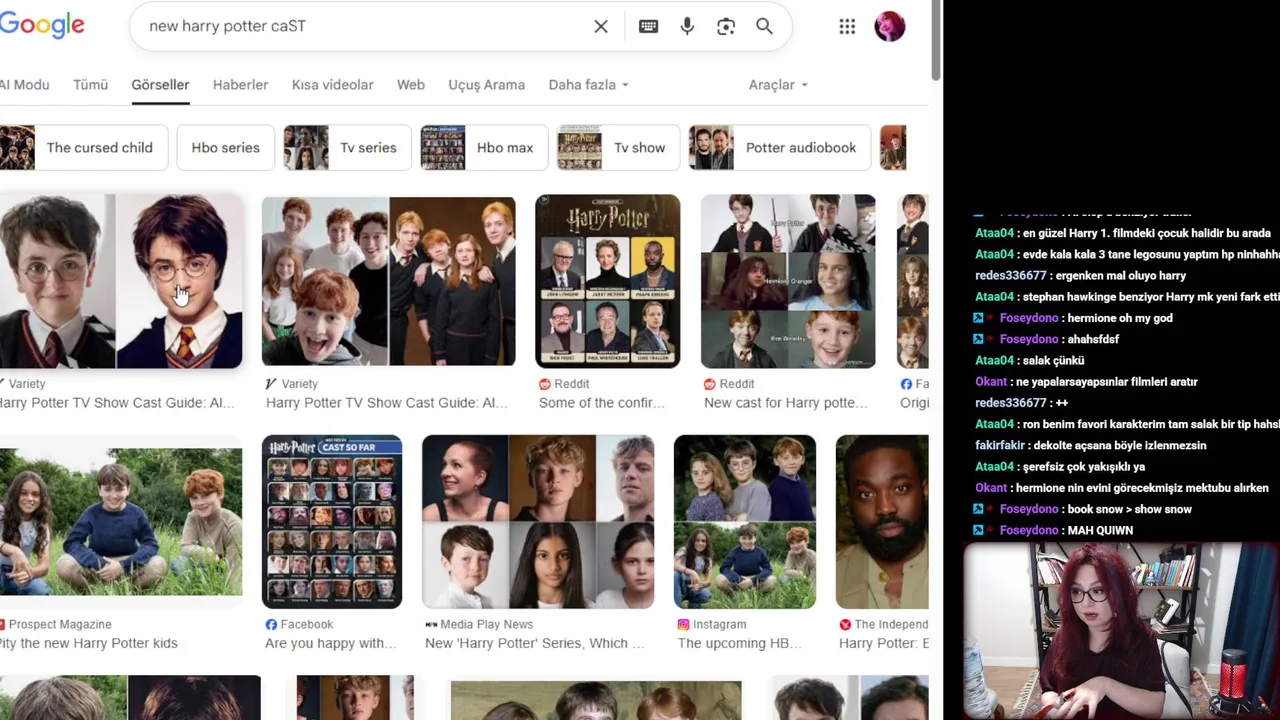Screen dimensions: 1280x720
Task: Search by image with Lens icon
Action: point(726,27)
